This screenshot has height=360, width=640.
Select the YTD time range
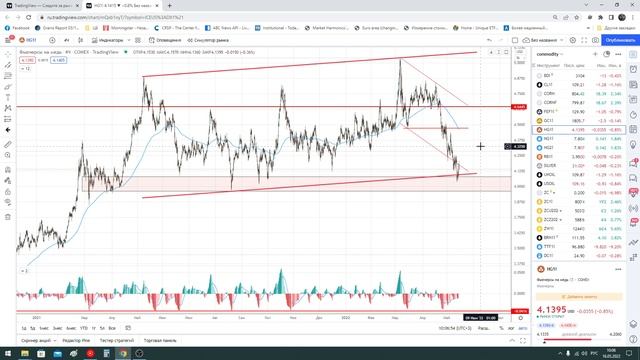pyautogui.click(x=84, y=328)
